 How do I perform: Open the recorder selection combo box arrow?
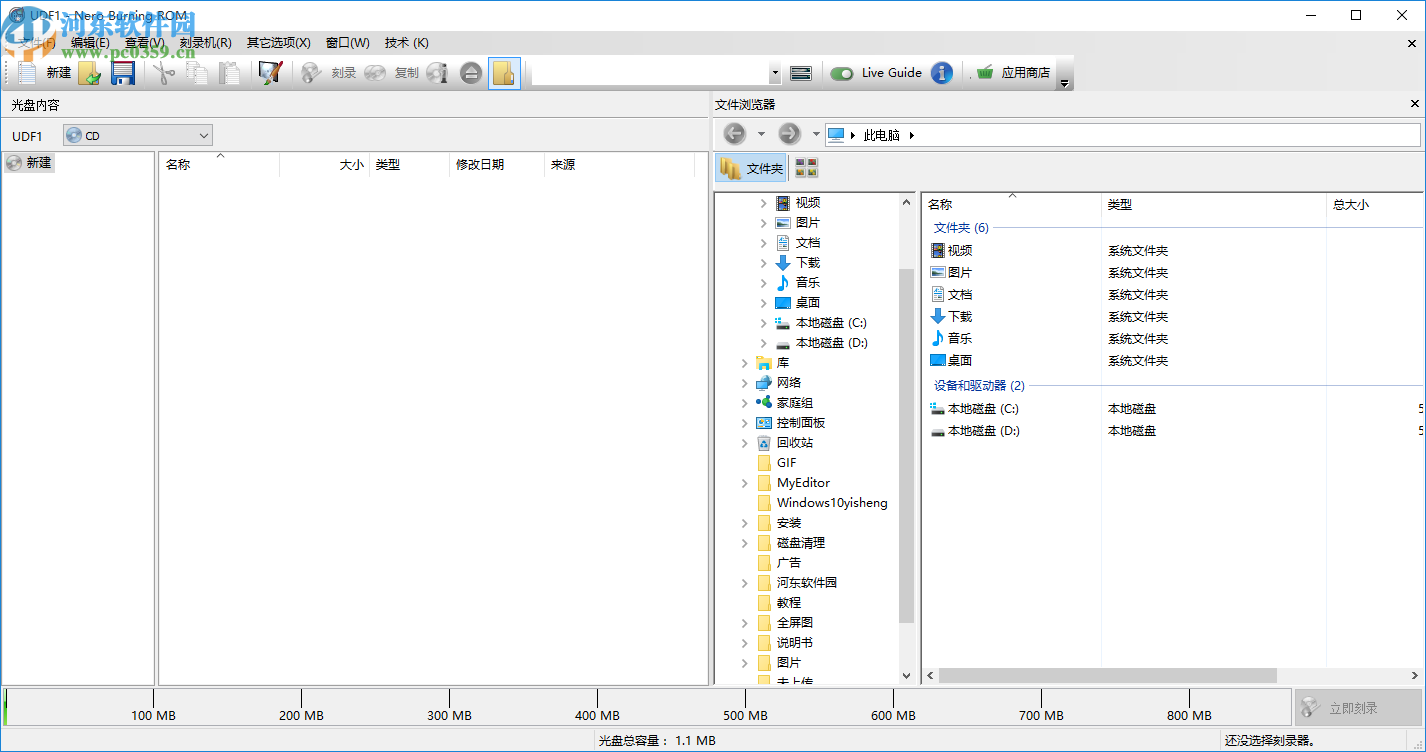point(775,73)
